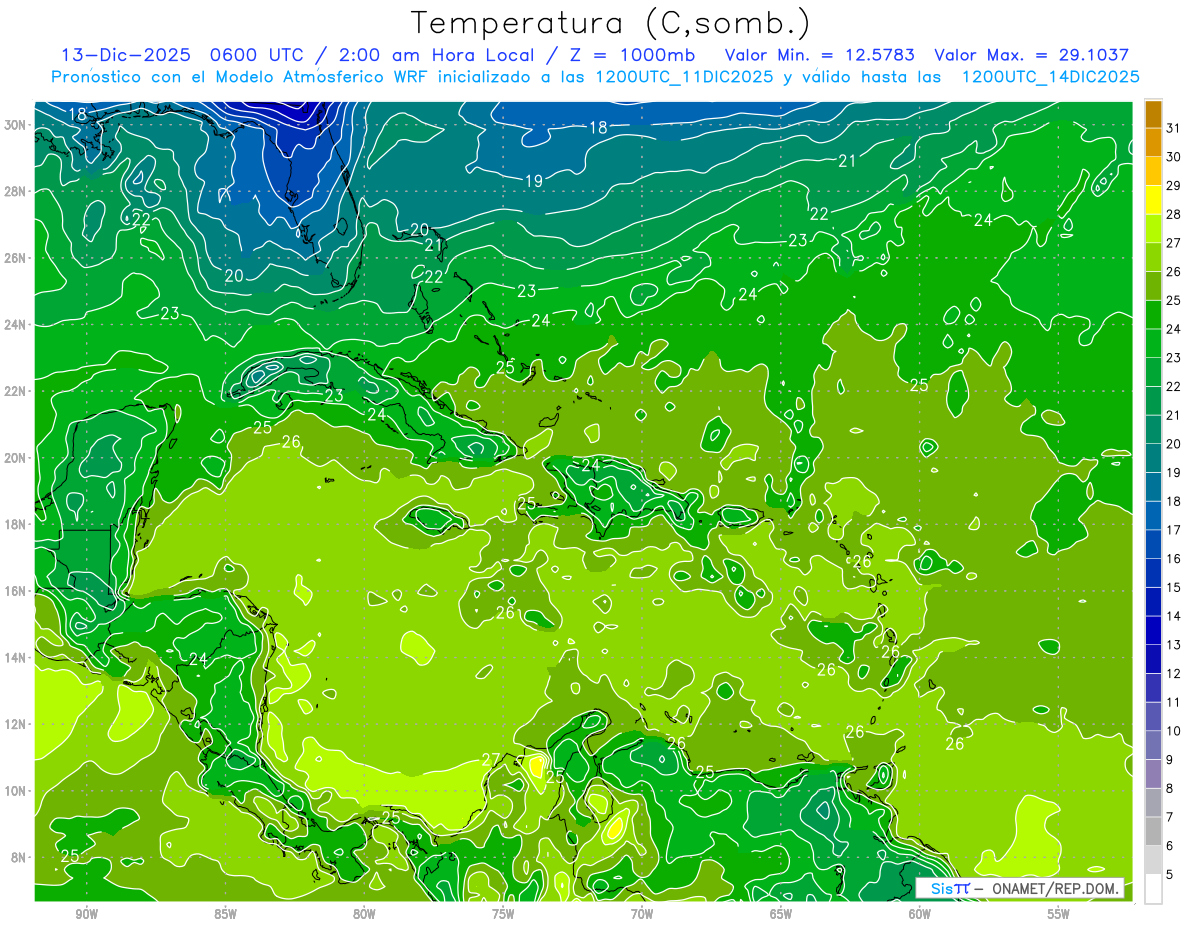The width and height of the screenshot is (1200, 927).
Task: Click the 24N latitude label
Action: coord(17,324)
